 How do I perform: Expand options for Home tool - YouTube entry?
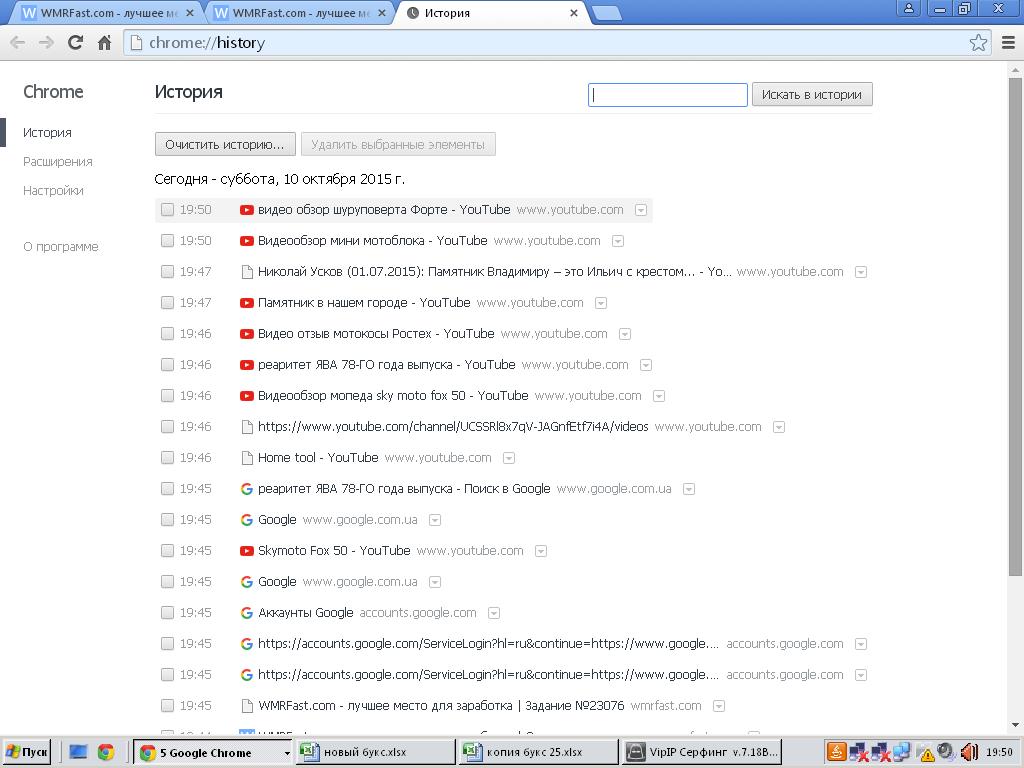[509, 458]
